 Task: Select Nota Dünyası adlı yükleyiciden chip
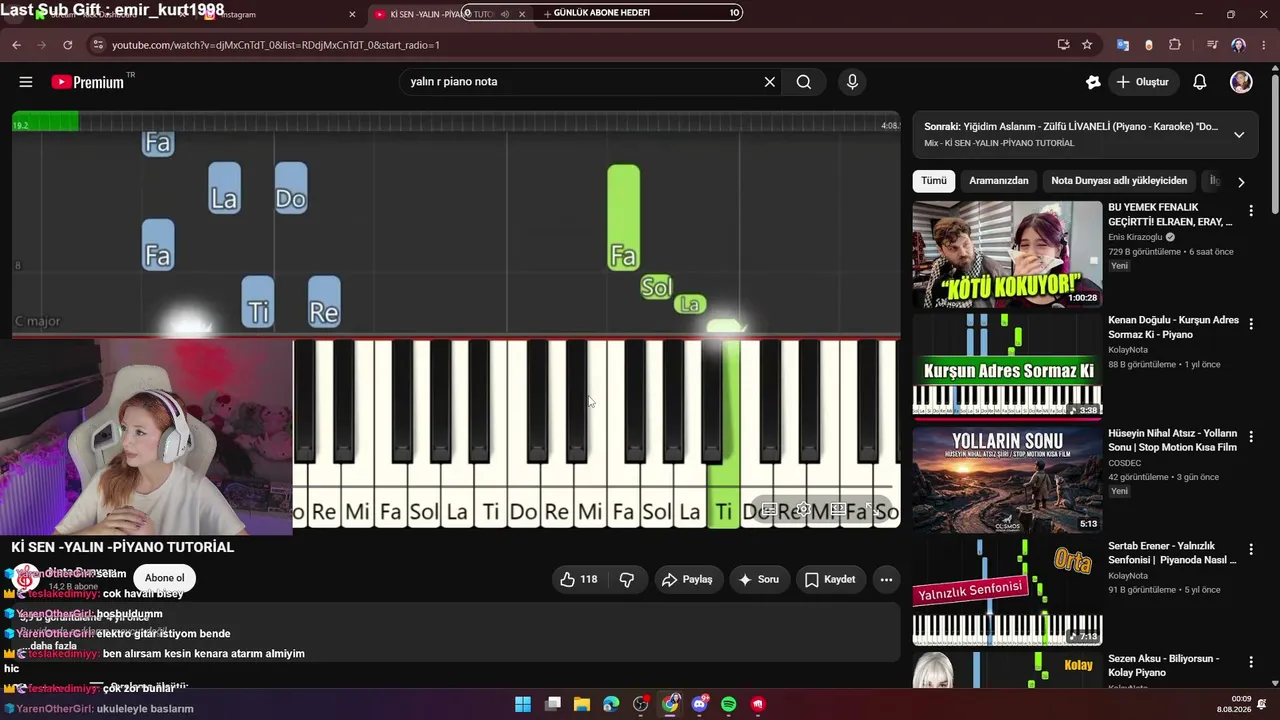point(1119,181)
